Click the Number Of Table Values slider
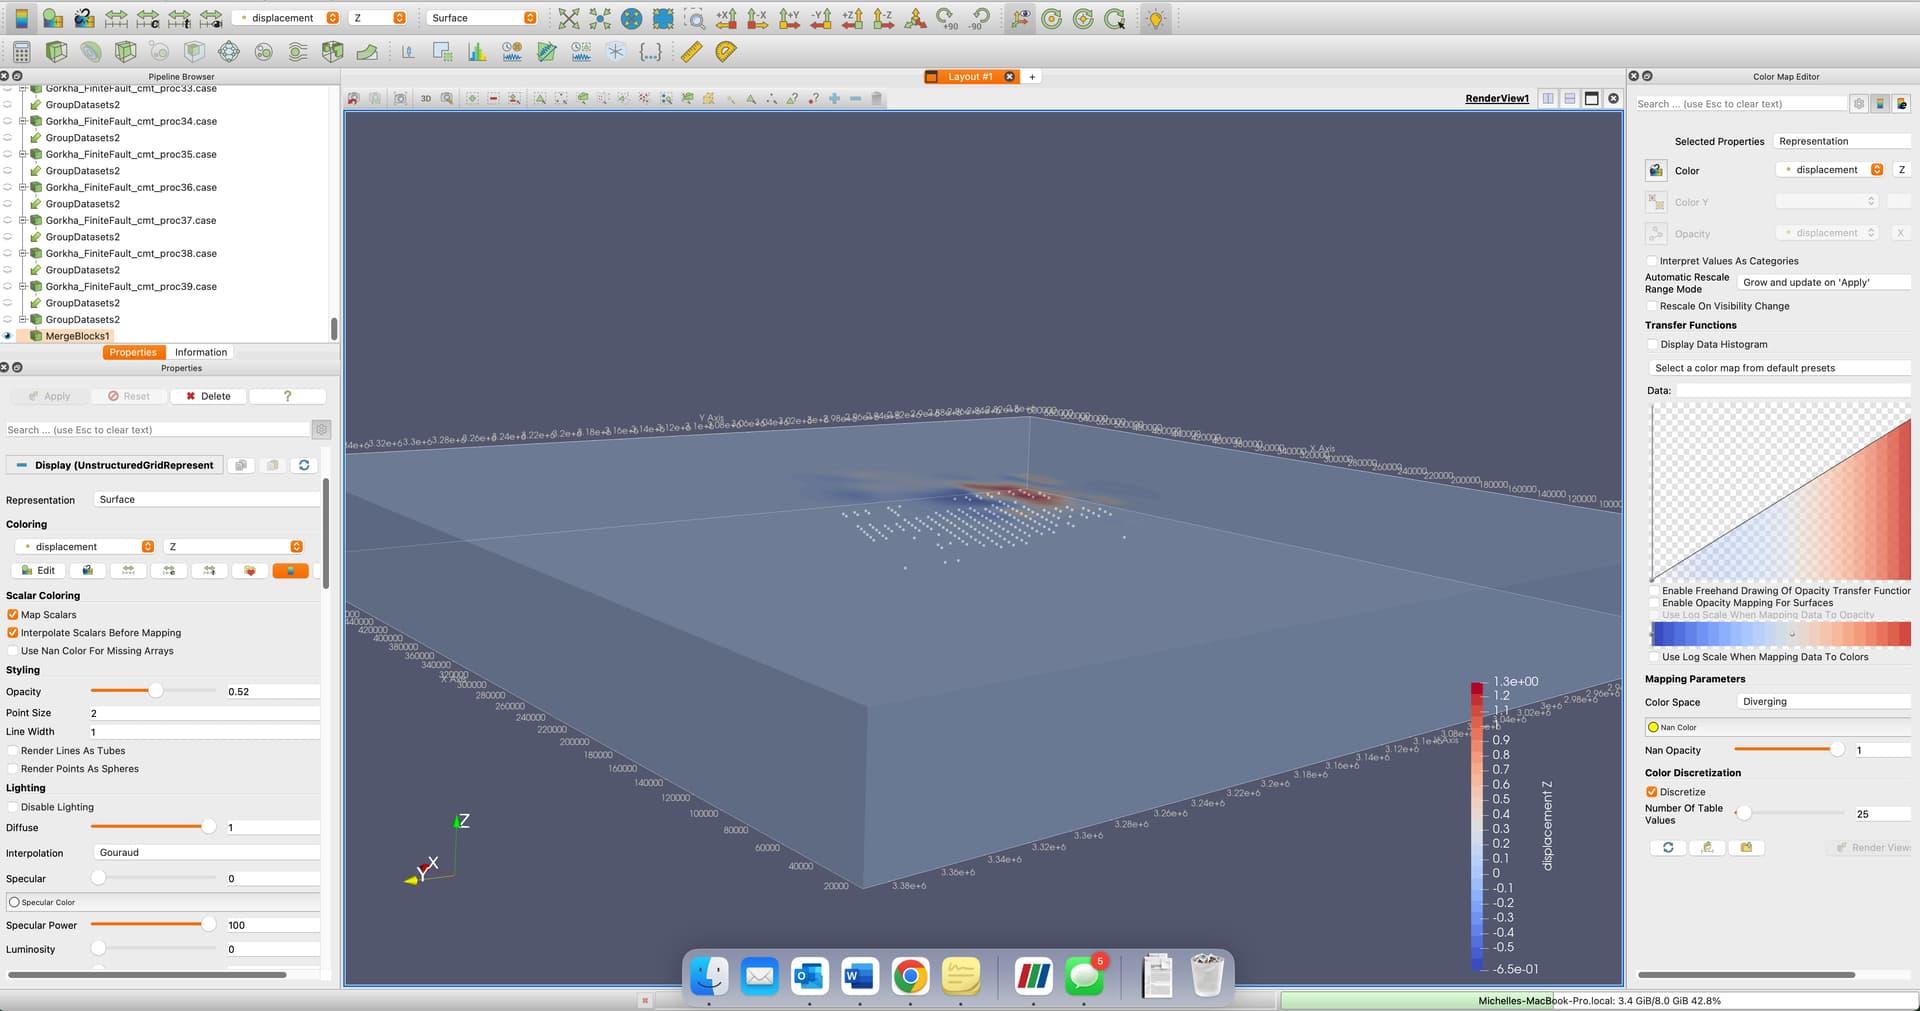1920x1011 pixels. (x=1743, y=813)
